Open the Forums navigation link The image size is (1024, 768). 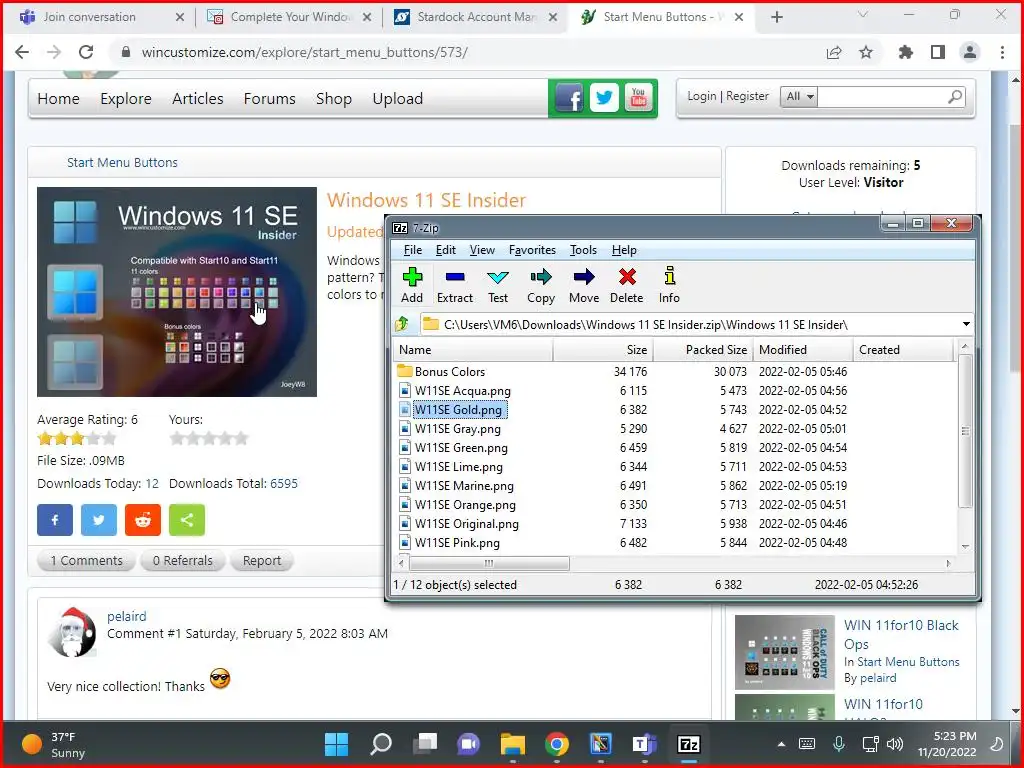[270, 99]
